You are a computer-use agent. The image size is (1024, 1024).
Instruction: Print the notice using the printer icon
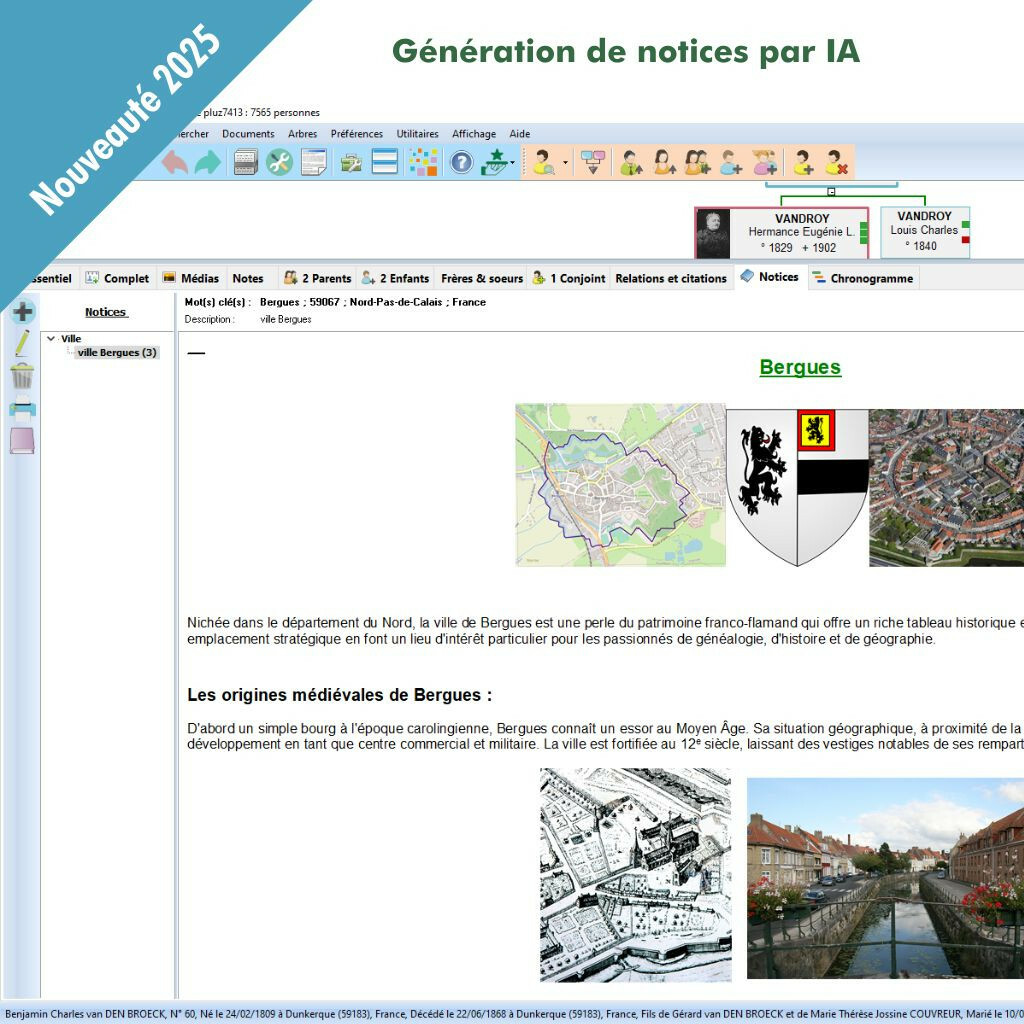pos(22,408)
